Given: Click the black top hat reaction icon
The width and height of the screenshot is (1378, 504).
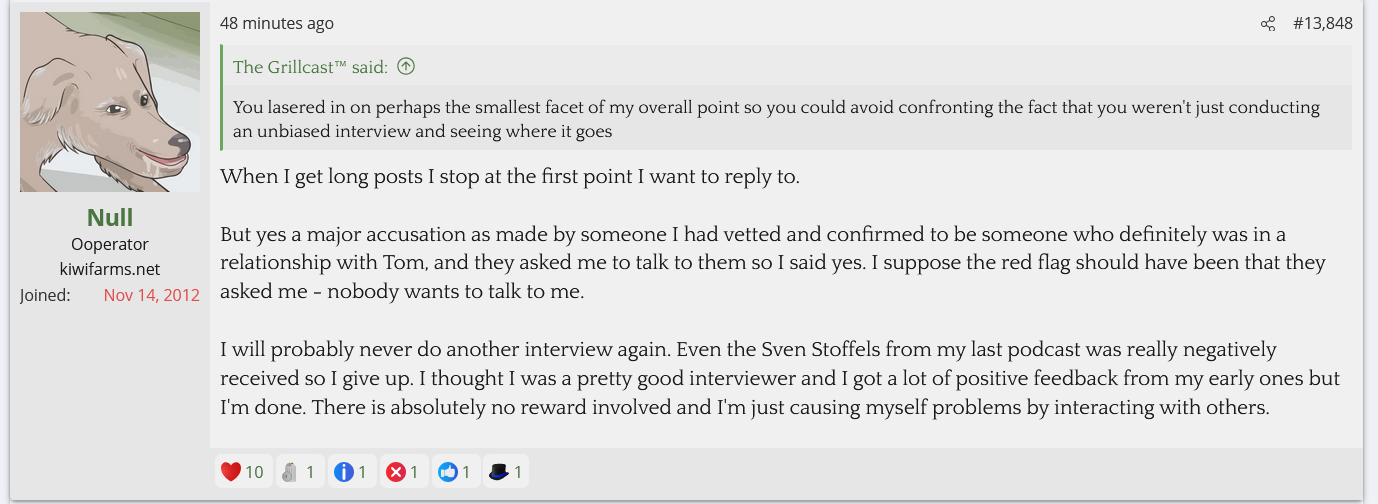Looking at the screenshot, I should 499,471.
